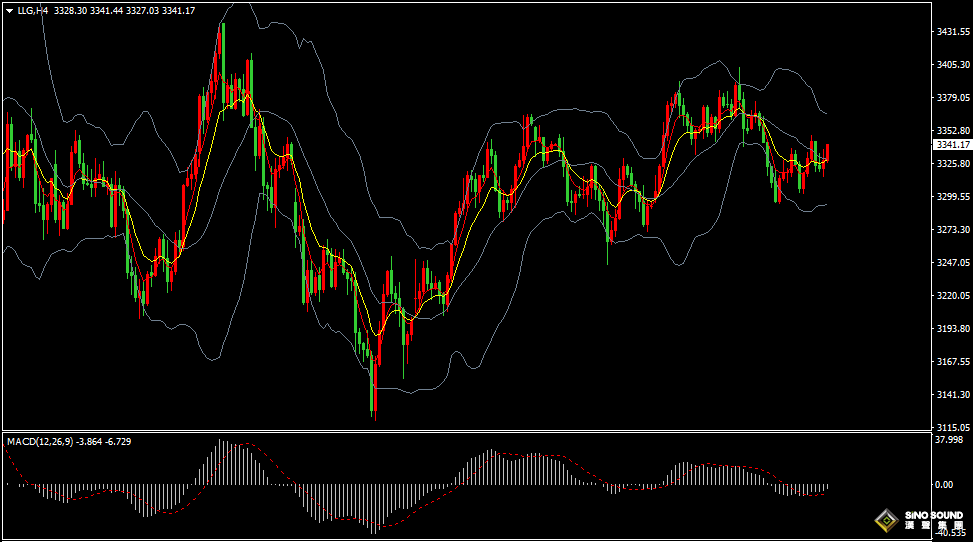Click the 3379.05 price axis label
This screenshot has width=973, height=542.
951,98
